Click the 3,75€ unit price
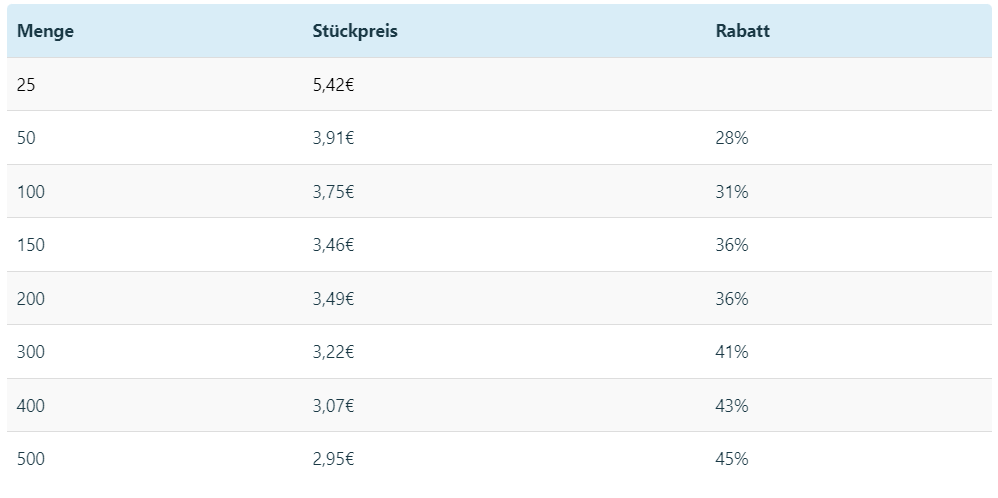The image size is (998, 498). [333, 192]
